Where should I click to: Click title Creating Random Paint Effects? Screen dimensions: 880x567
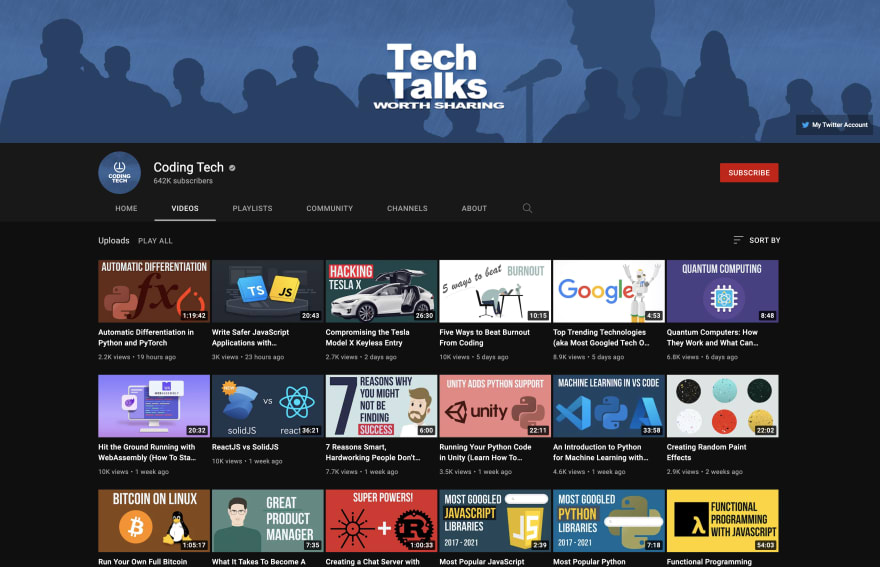coord(707,452)
